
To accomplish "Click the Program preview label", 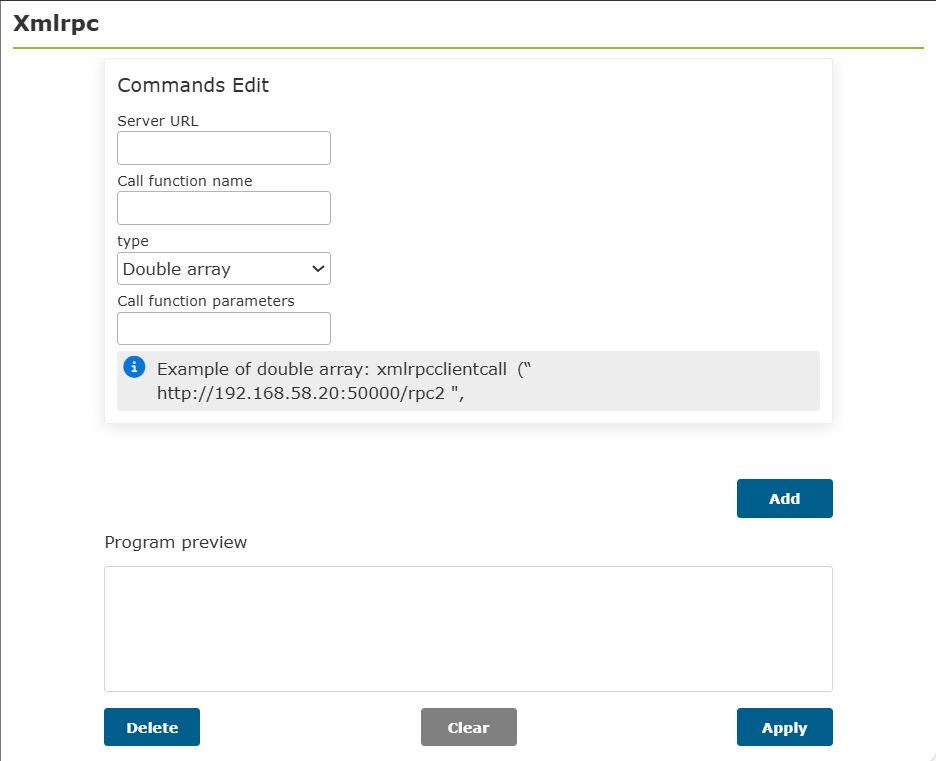I will (x=176, y=542).
